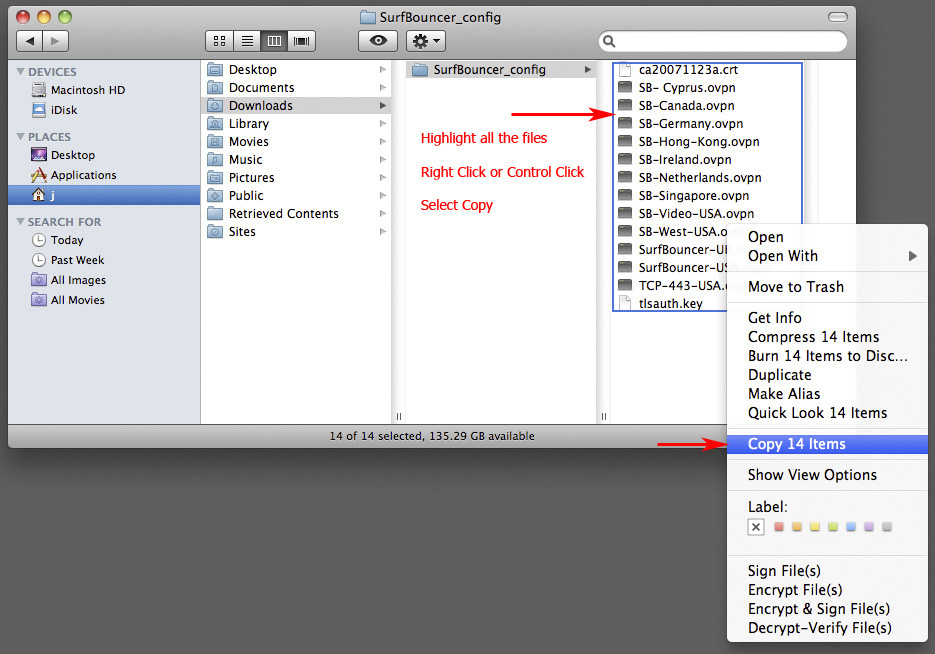Switch to column view
This screenshot has width=935, height=654.
274,41
